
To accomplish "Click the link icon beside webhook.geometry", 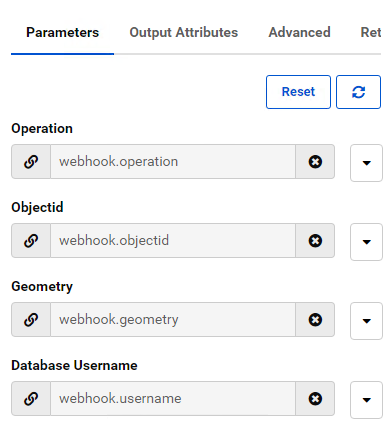I will (x=31, y=320).
